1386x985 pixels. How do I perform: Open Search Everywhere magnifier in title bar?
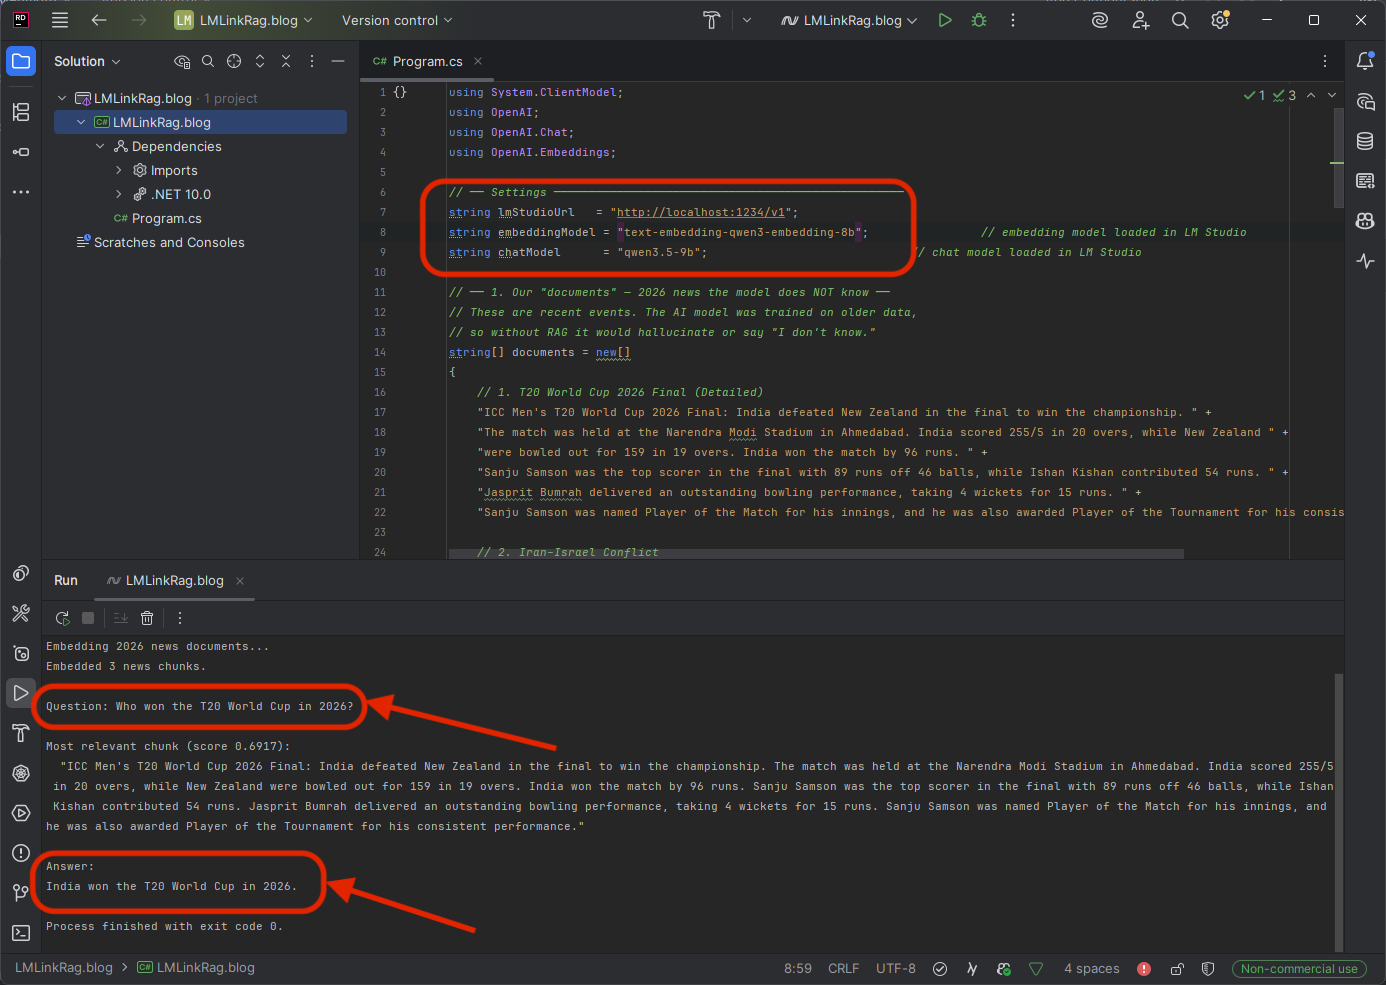[x=1180, y=20]
